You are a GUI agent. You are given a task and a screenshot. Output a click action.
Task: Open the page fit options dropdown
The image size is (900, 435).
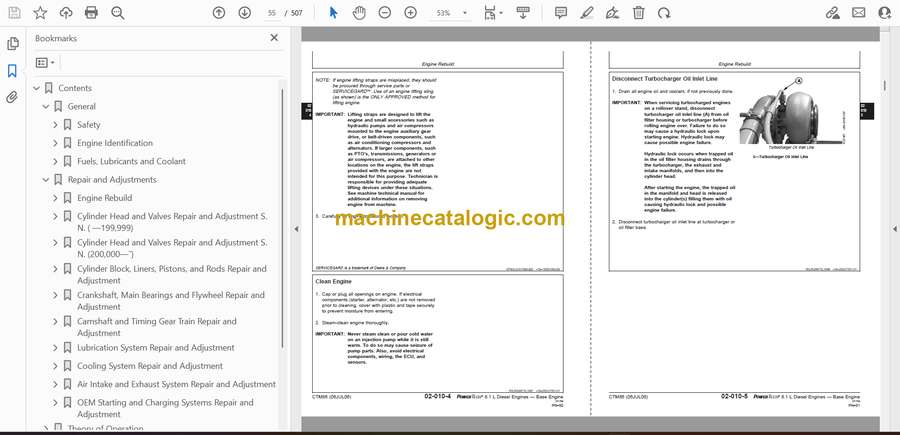coord(492,13)
